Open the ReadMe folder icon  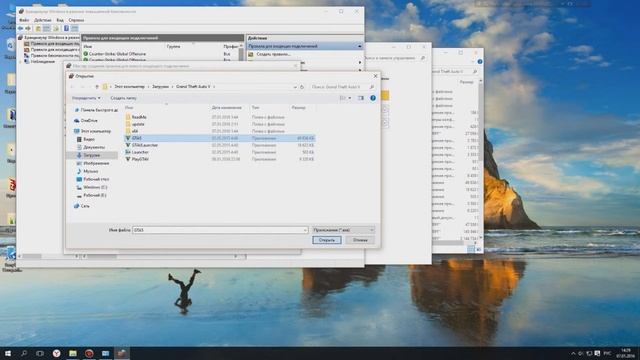128,117
